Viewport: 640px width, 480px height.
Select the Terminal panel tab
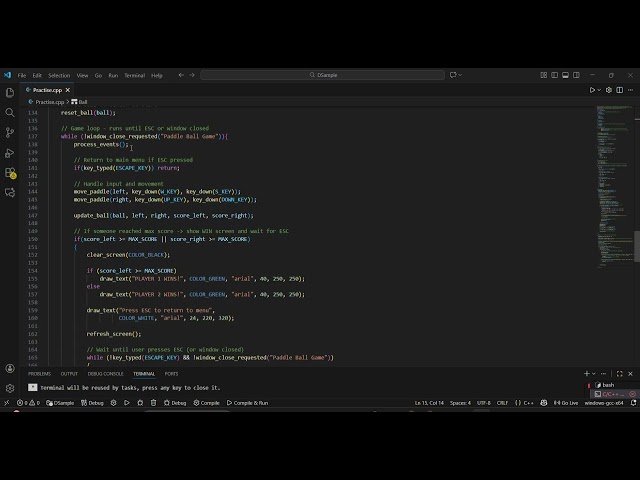144,373
